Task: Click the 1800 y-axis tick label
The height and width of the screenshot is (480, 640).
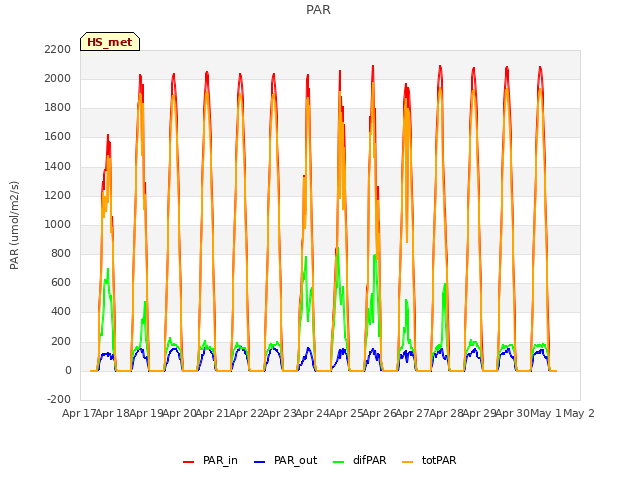Action: pyautogui.click(x=58, y=108)
